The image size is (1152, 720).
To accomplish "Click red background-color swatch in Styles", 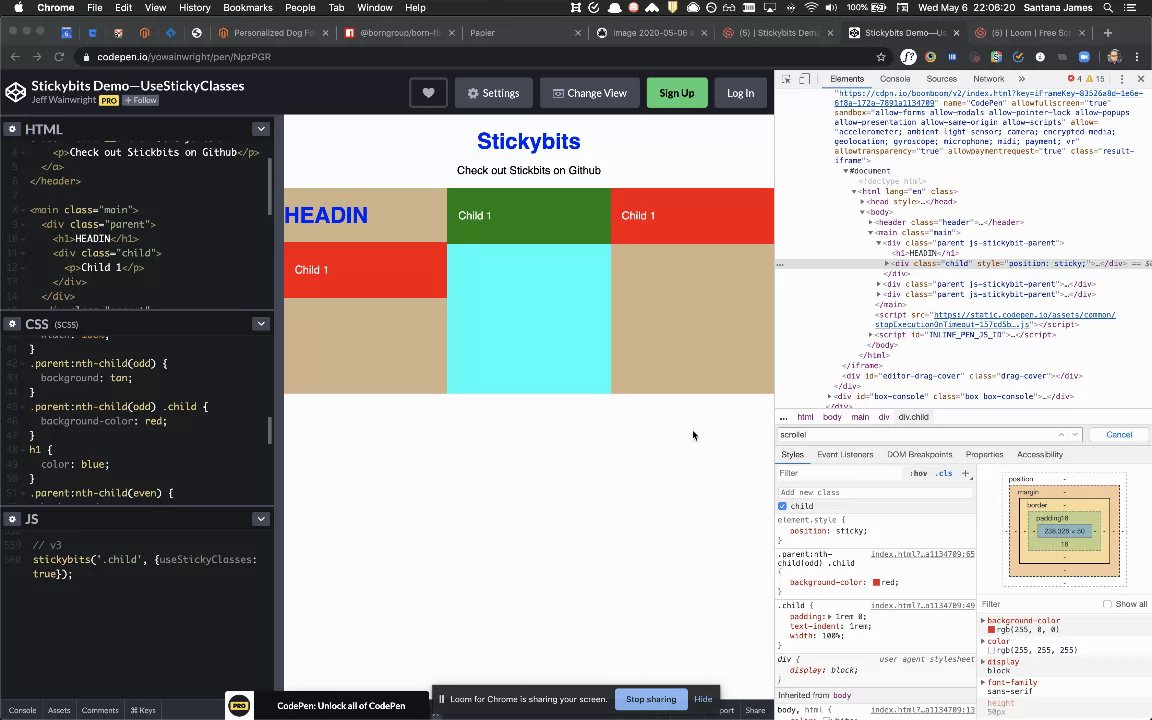I will pos(876,583).
